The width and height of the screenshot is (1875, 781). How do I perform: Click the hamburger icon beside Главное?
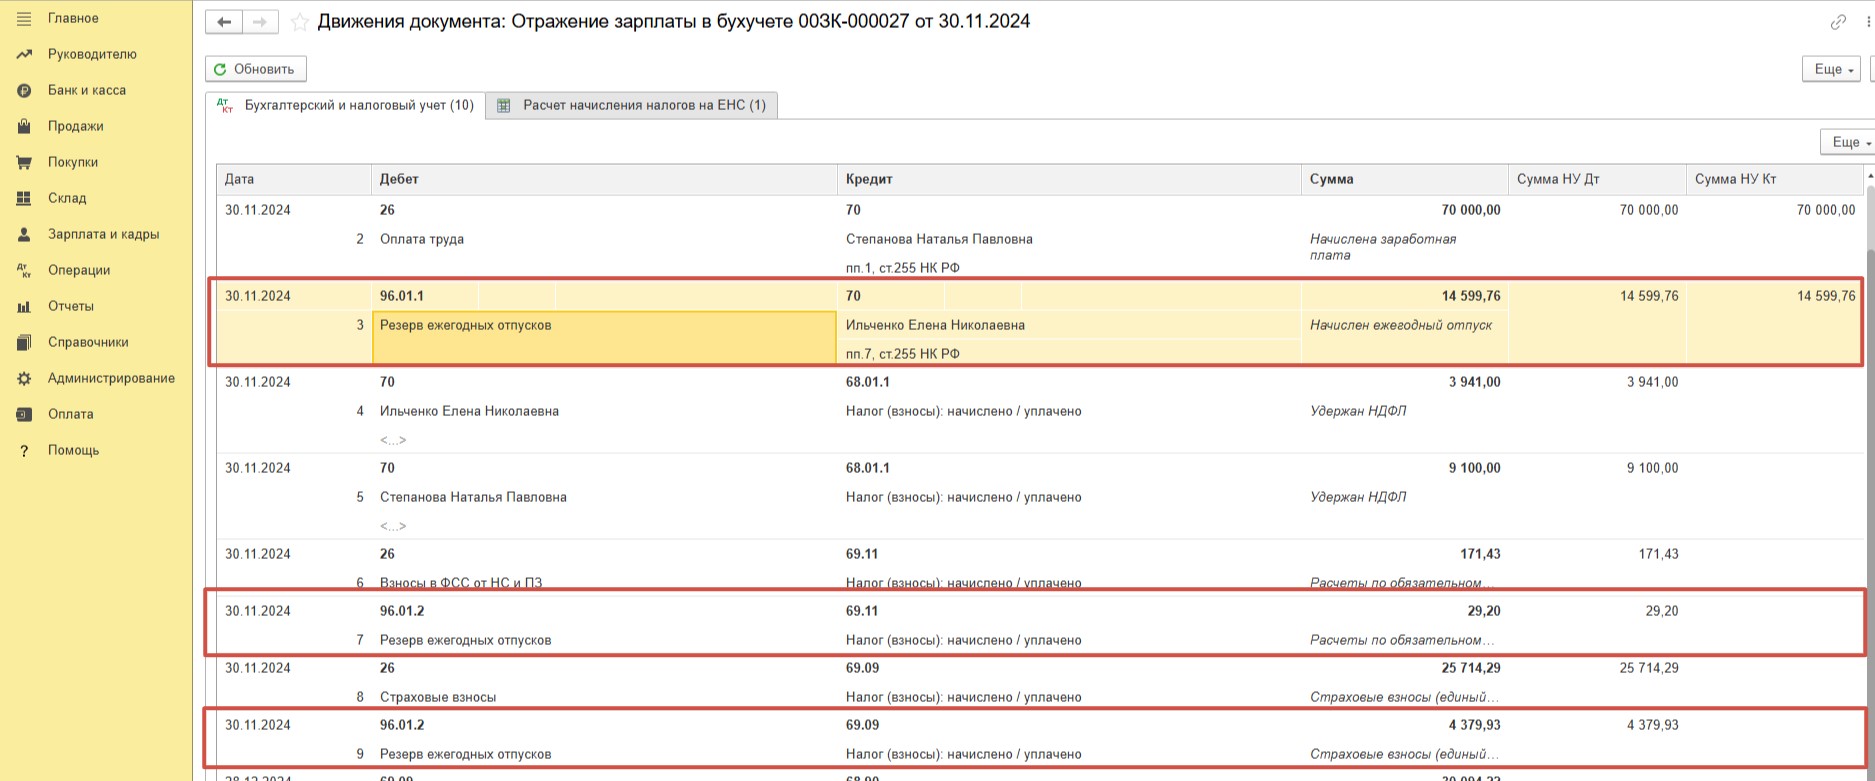[x=24, y=19]
